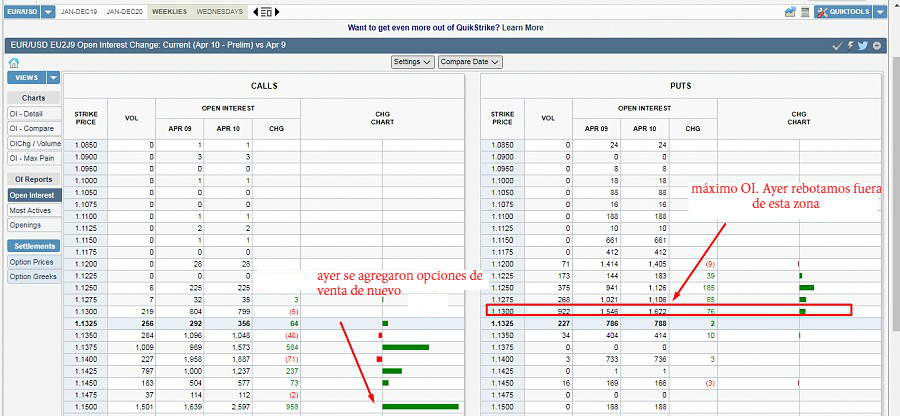Expand the EUR/USD dropdown arrow
This screenshot has width=900, height=416.
pos(49,11)
